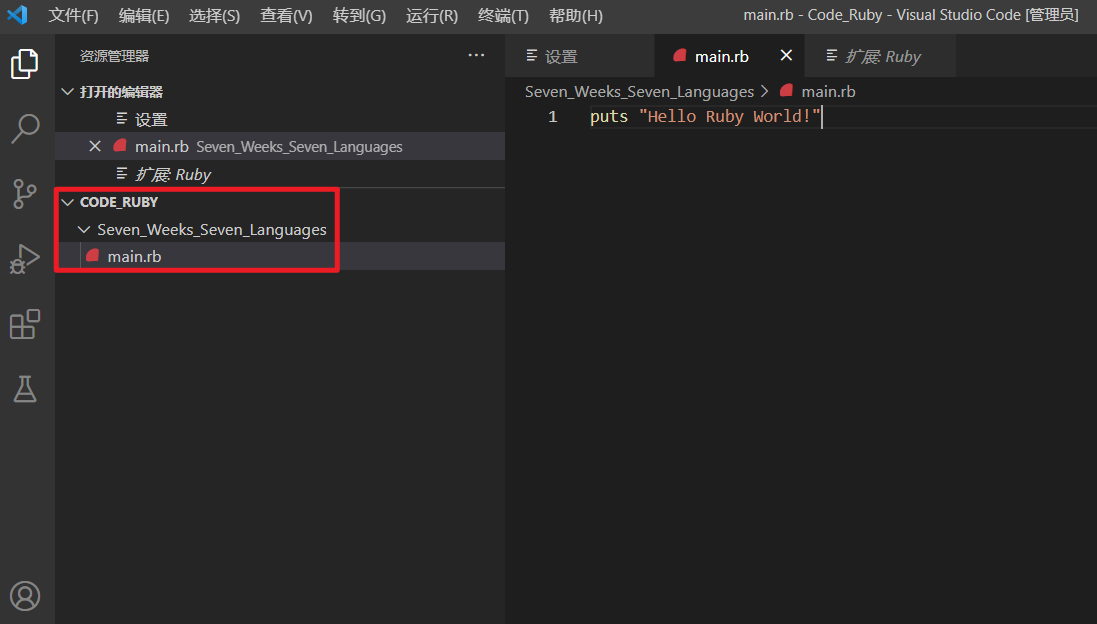Click Seven_Weeks_Seven_Languages breadcrumb segment
This screenshot has height=624, width=1097.
coord(639,92)
